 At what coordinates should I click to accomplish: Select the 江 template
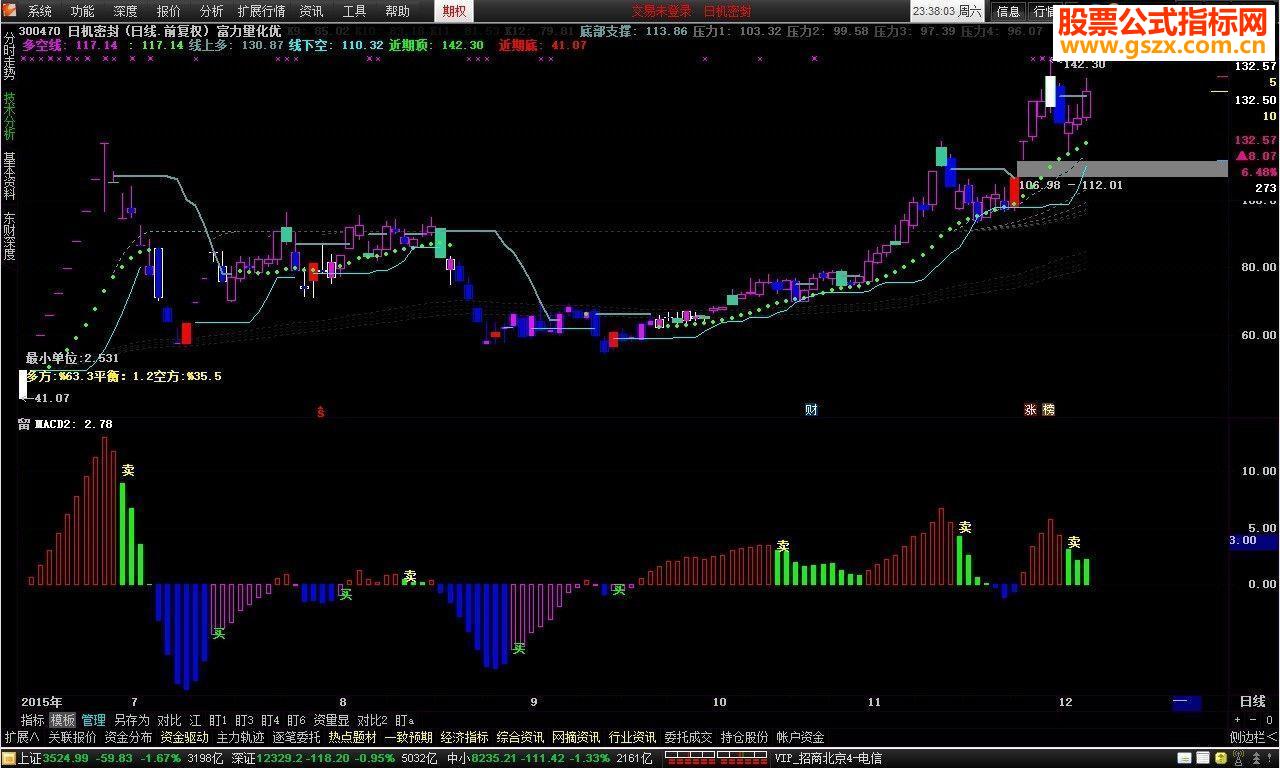195,720
